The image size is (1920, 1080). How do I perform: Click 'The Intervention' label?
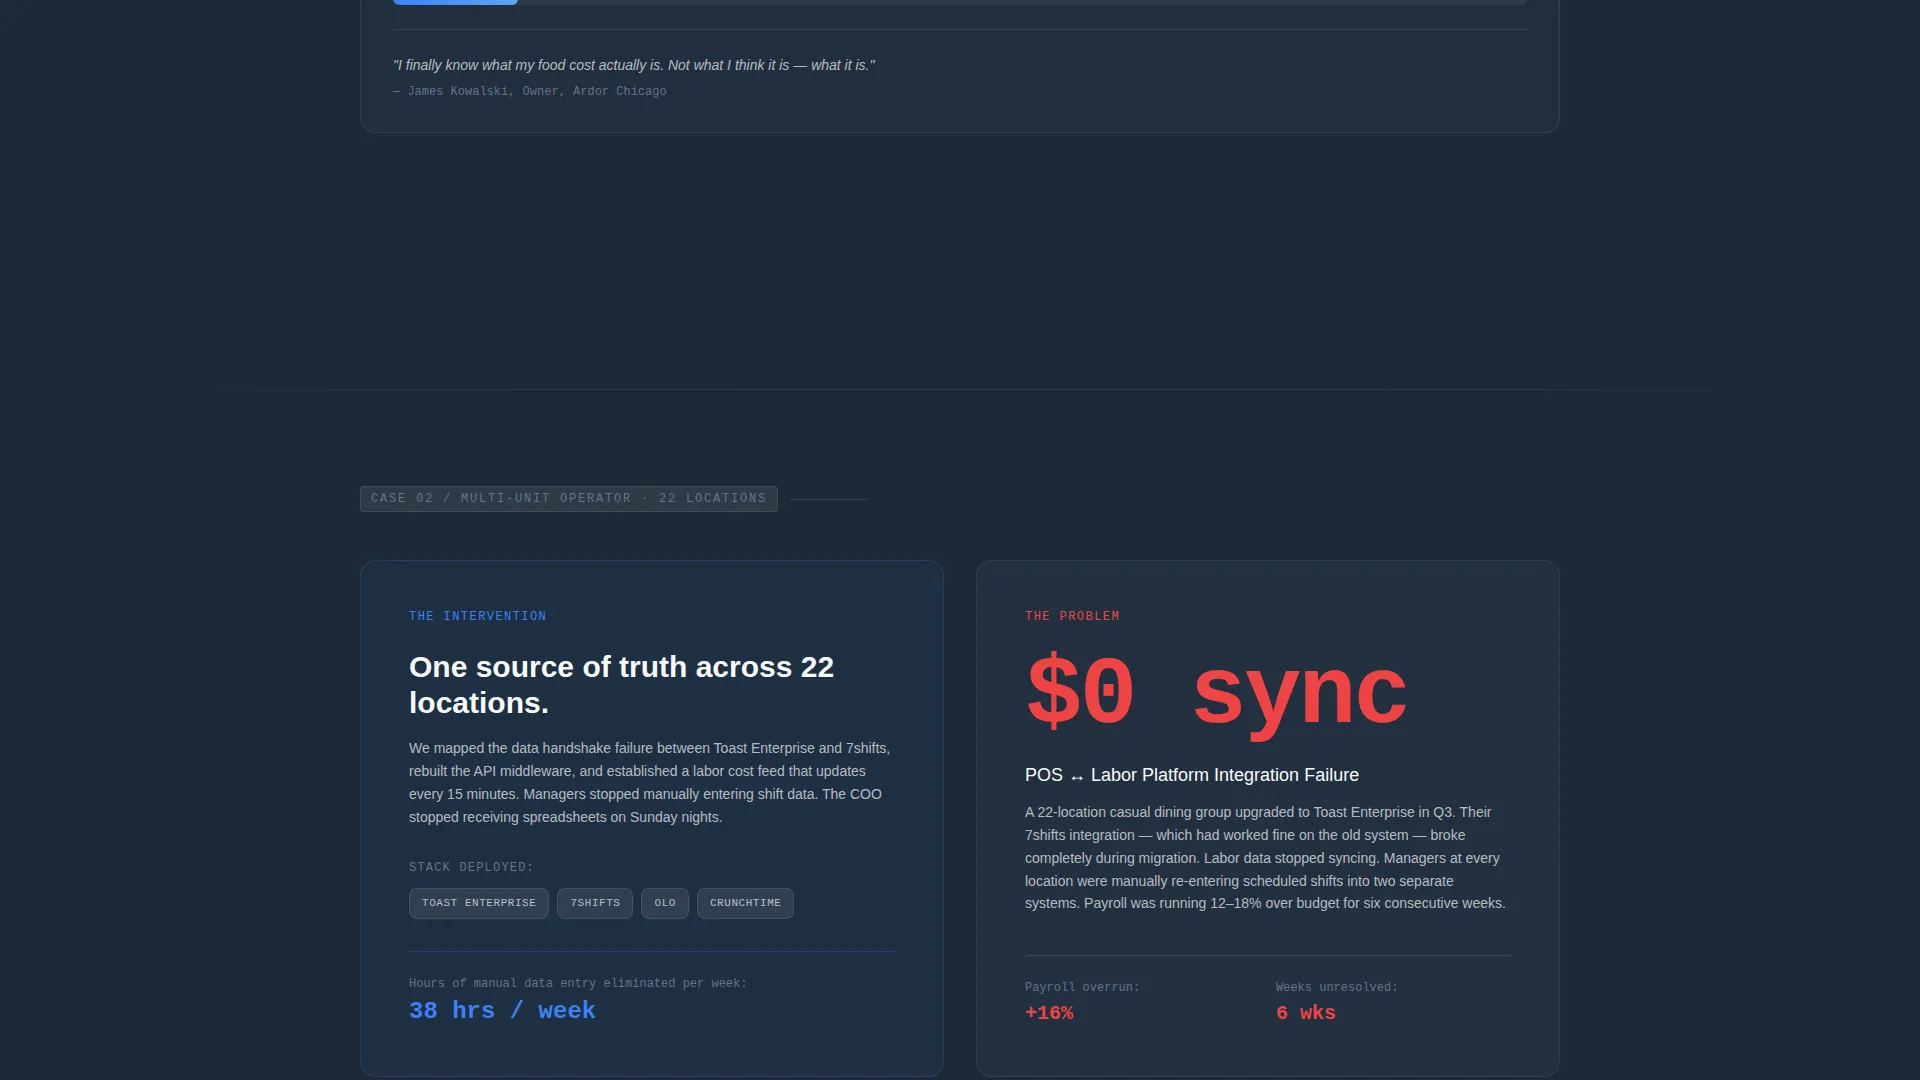click(x=477, y=616)
